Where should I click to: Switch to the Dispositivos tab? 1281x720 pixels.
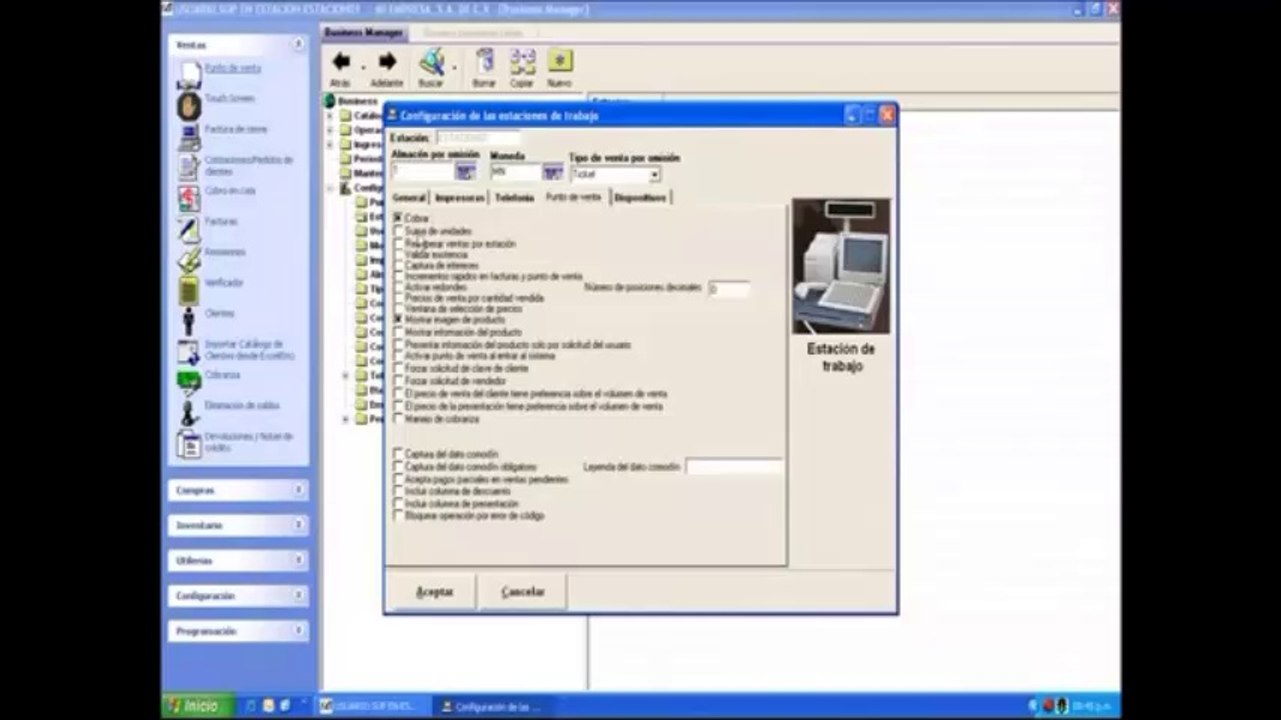click(x=640, y=198)
